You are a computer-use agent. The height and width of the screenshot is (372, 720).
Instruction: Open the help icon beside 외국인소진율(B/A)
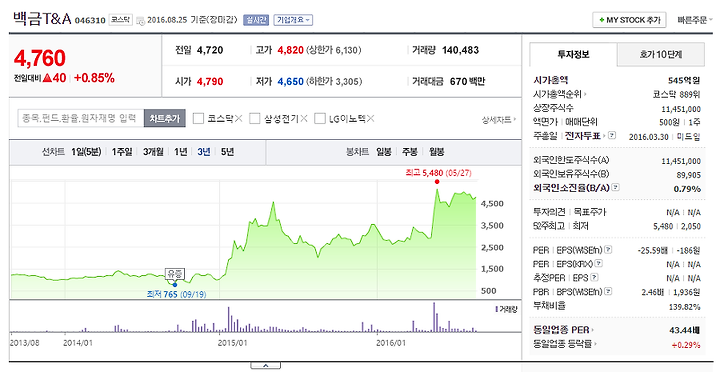click(x=616, y=187)
